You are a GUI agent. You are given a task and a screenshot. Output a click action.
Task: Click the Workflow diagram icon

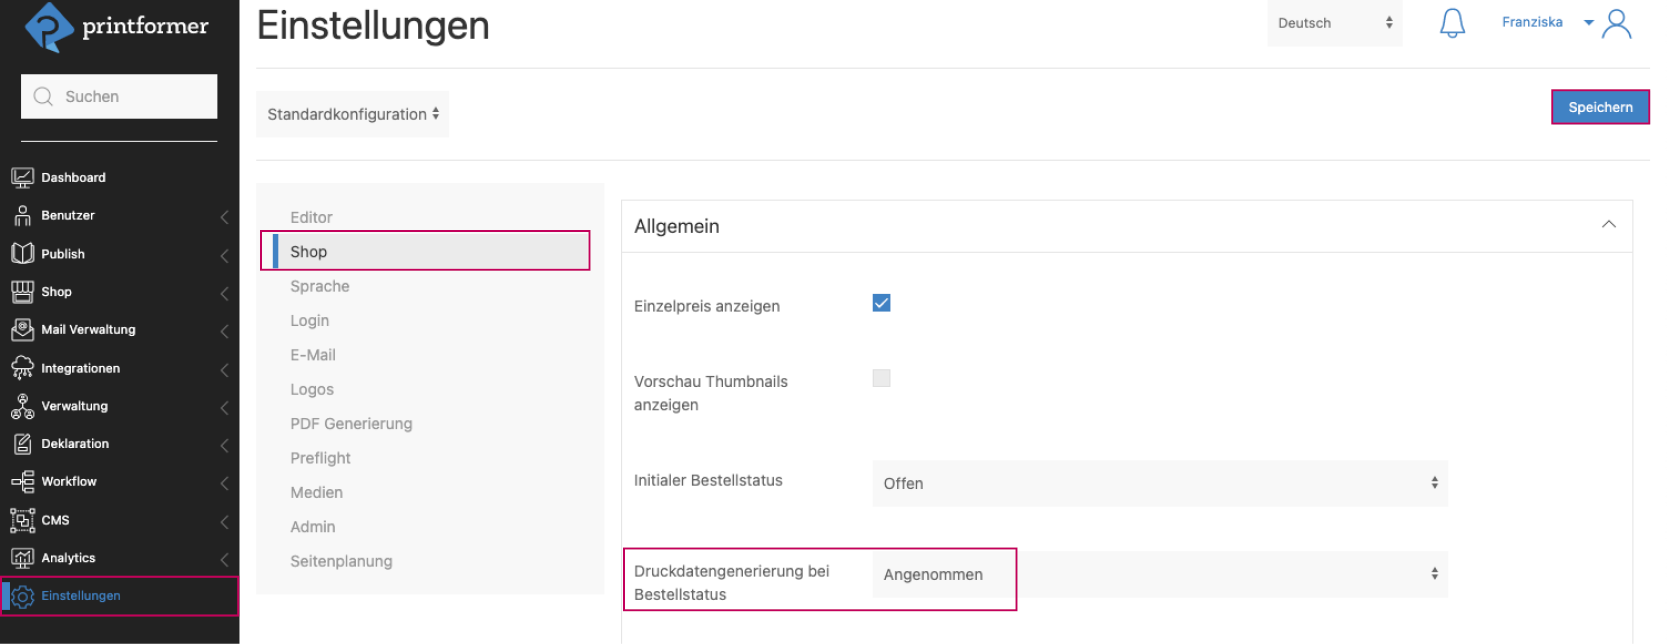[x=22, y=482]
